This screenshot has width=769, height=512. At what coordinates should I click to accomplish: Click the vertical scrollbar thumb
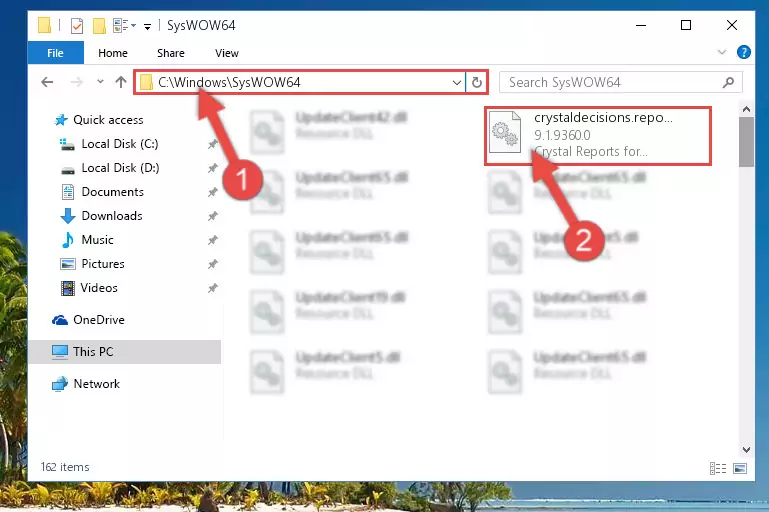pos(746,142)
